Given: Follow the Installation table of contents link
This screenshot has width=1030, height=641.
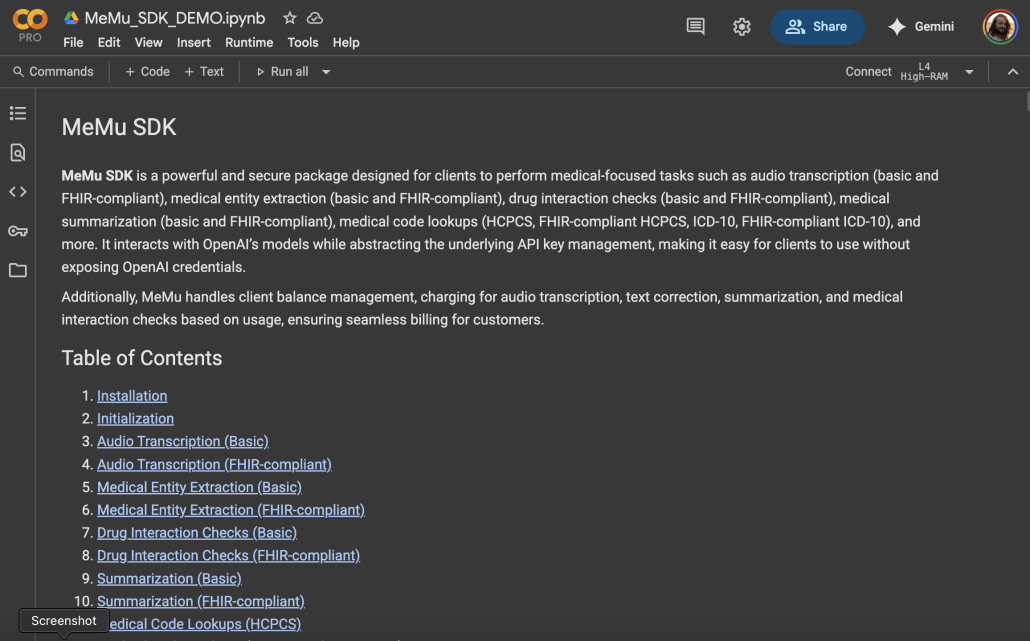Looking at the screenshot, I should click(132, 396).
